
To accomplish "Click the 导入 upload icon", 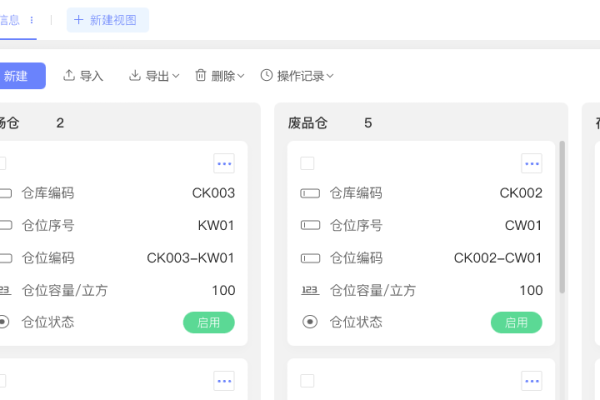I will (69, 75).
